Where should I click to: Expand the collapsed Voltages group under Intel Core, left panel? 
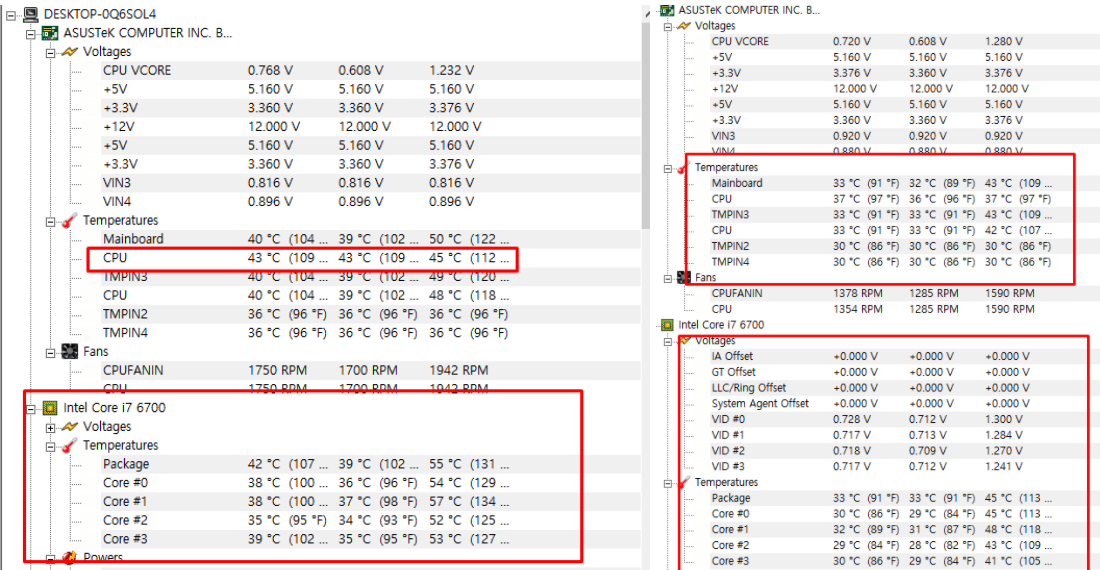(x=51, y=428)
